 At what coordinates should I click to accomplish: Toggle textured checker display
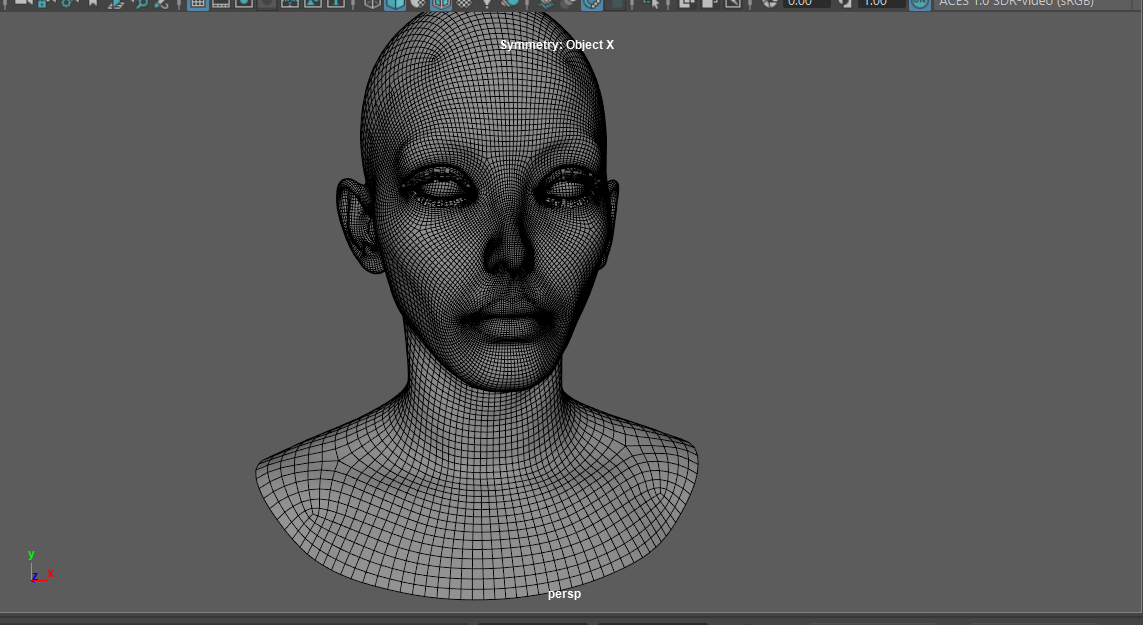(x=464, y=3)
